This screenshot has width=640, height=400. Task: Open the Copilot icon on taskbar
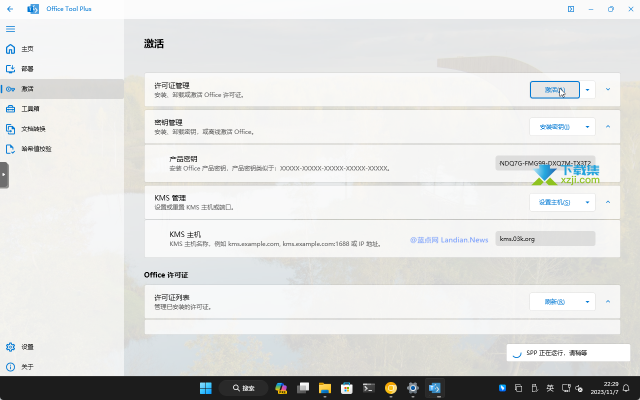click(281, 388)
